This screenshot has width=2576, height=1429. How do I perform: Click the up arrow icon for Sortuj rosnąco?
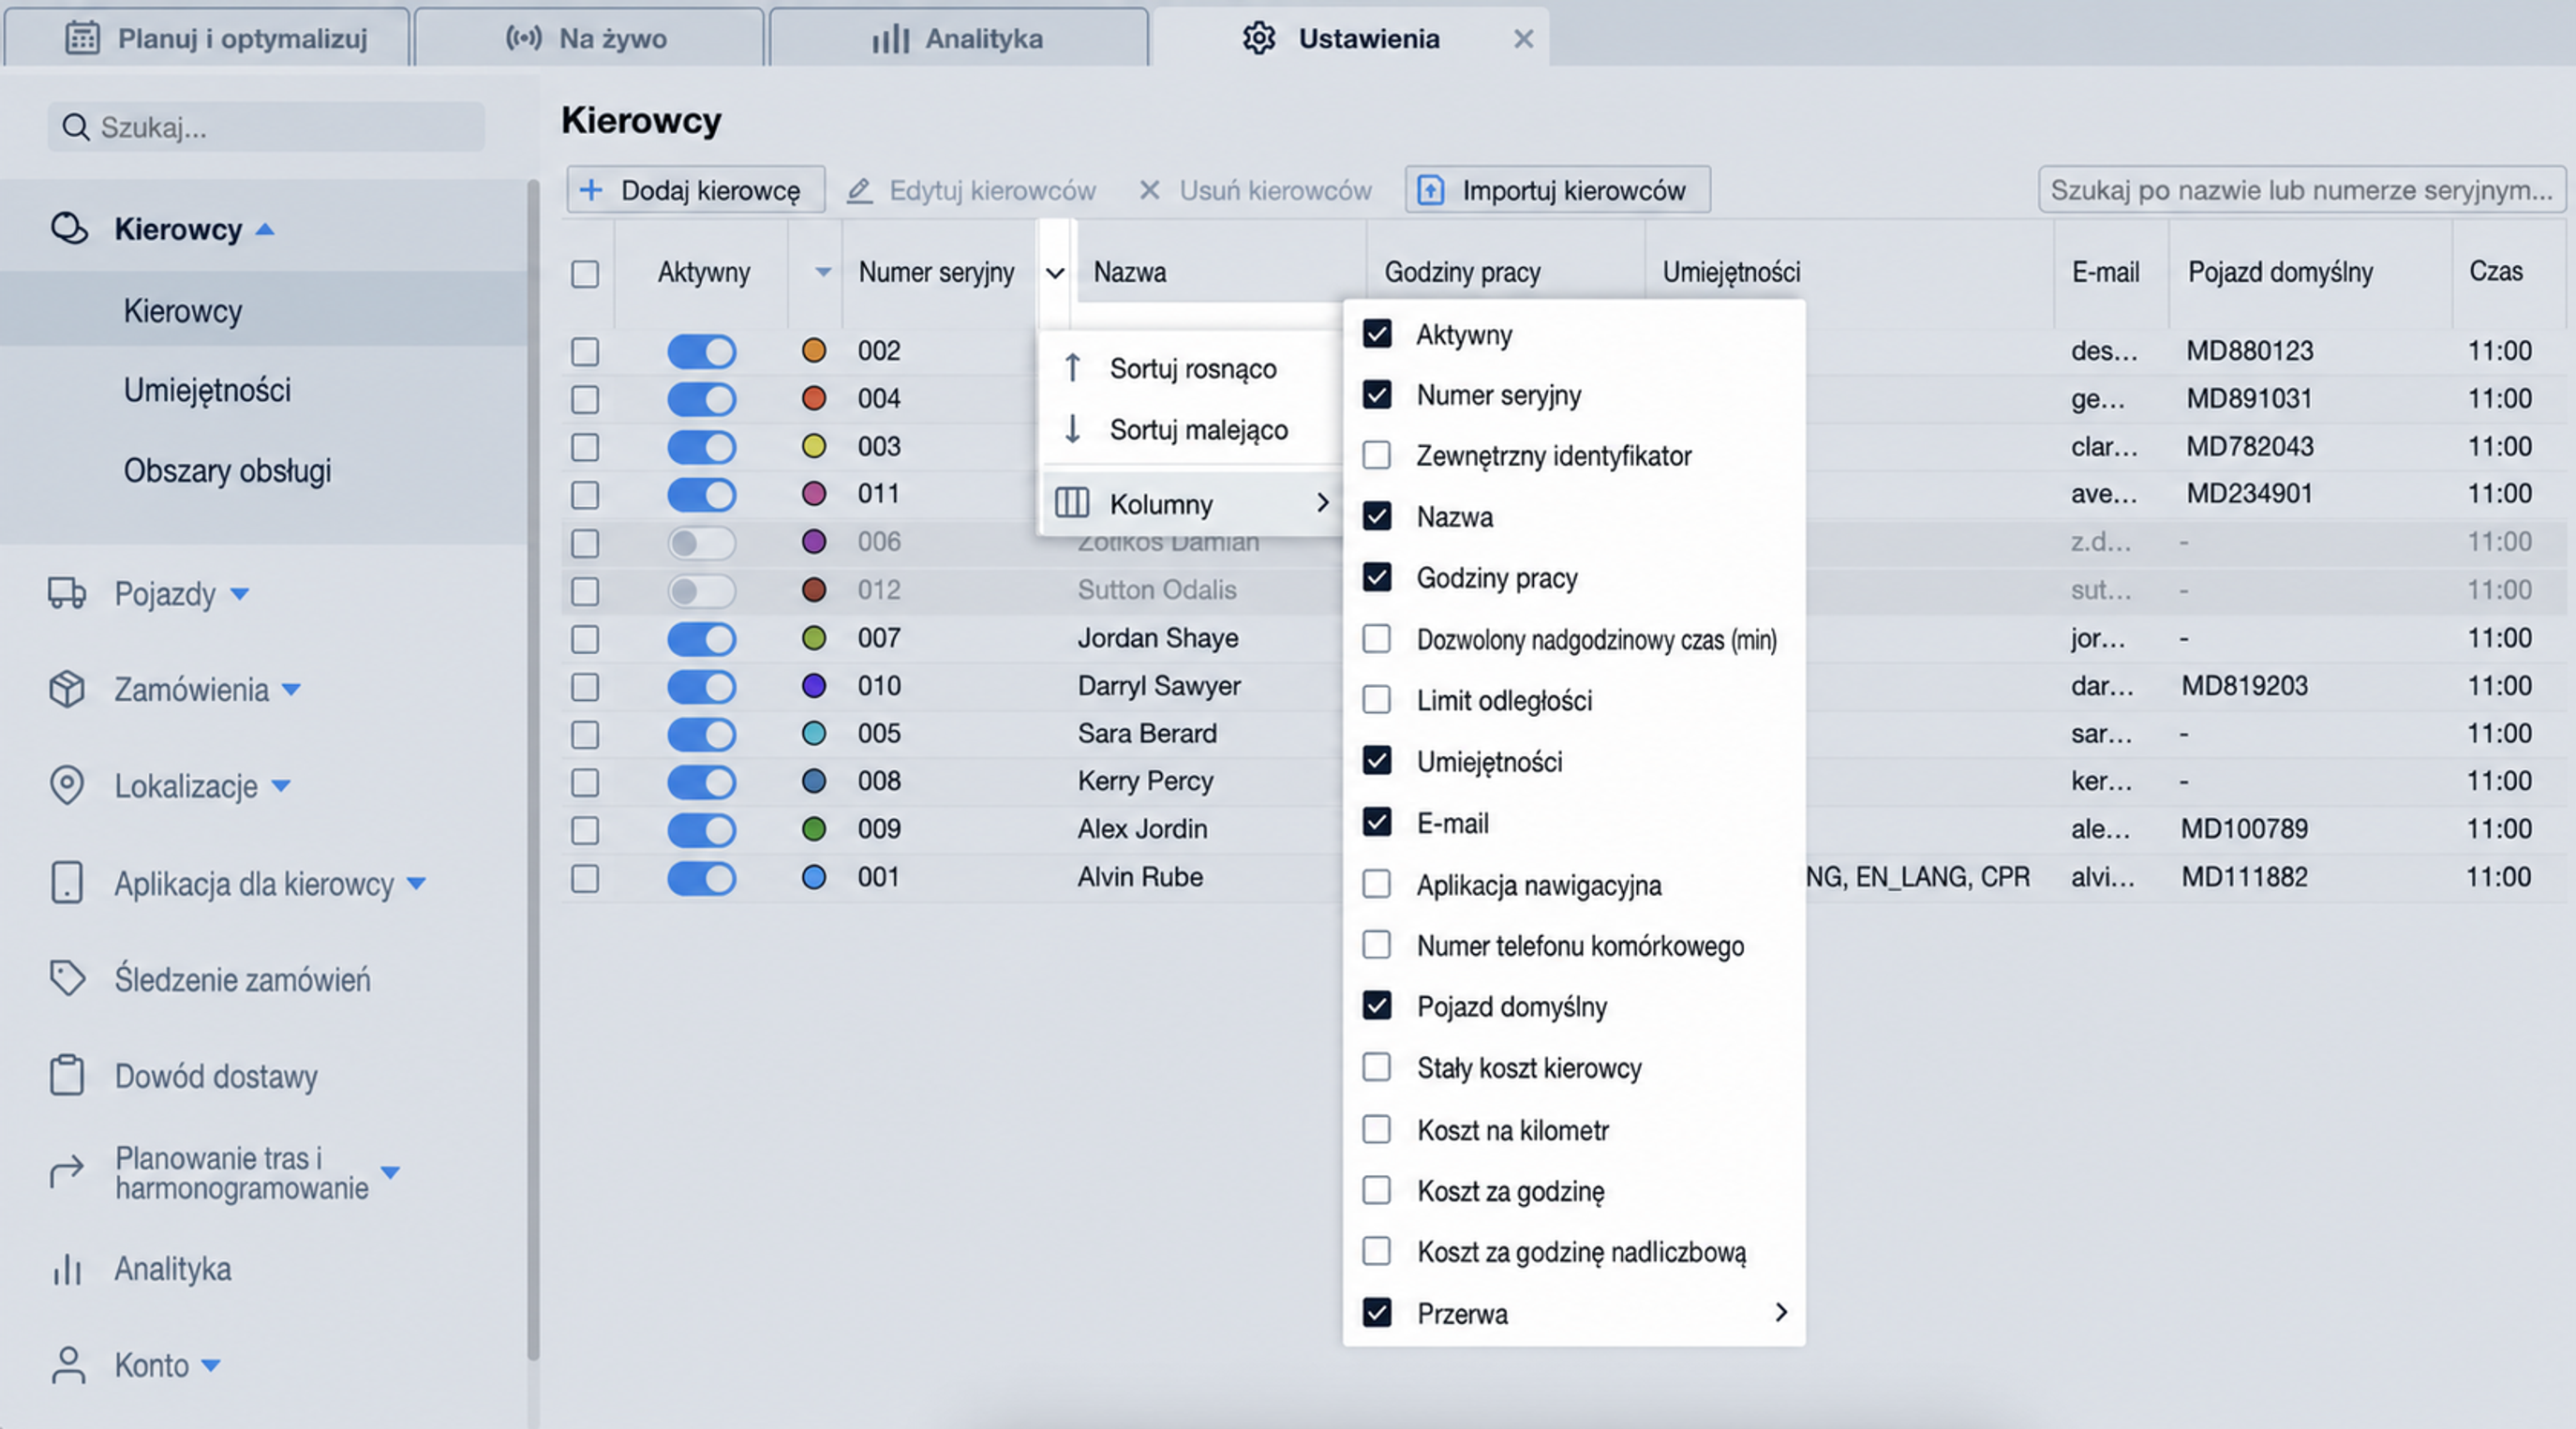pos(1072,368)
